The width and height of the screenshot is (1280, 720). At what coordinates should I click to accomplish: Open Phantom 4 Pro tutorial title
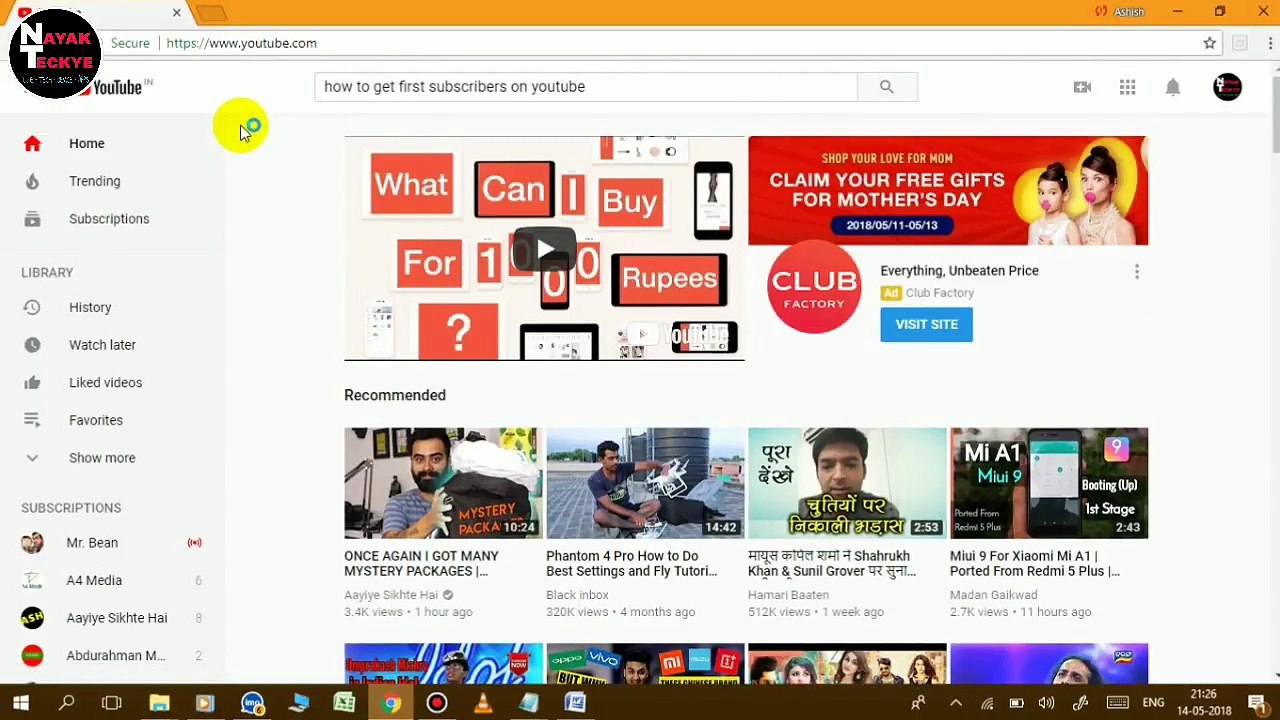click(x=632, y=564)
